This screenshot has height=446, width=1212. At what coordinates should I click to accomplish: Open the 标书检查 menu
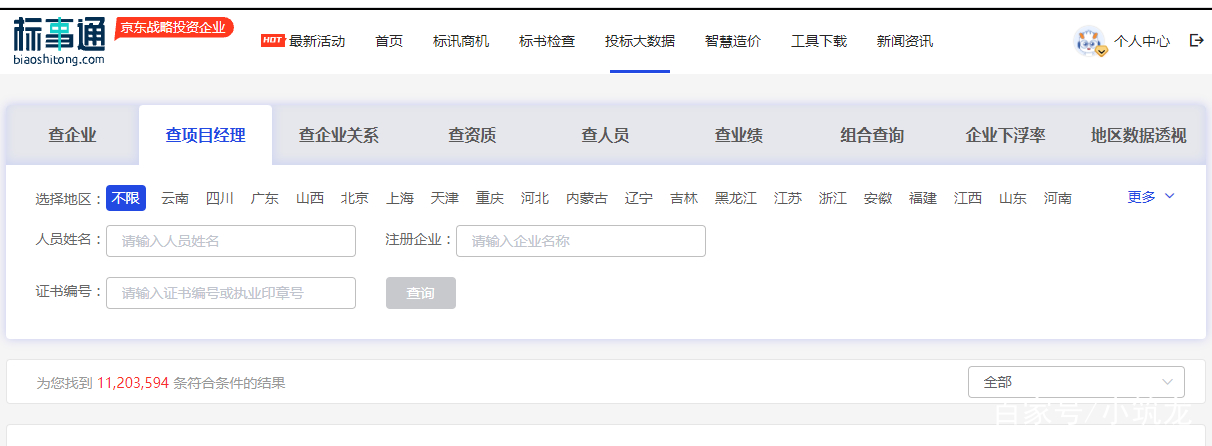[x=547, y=41]
